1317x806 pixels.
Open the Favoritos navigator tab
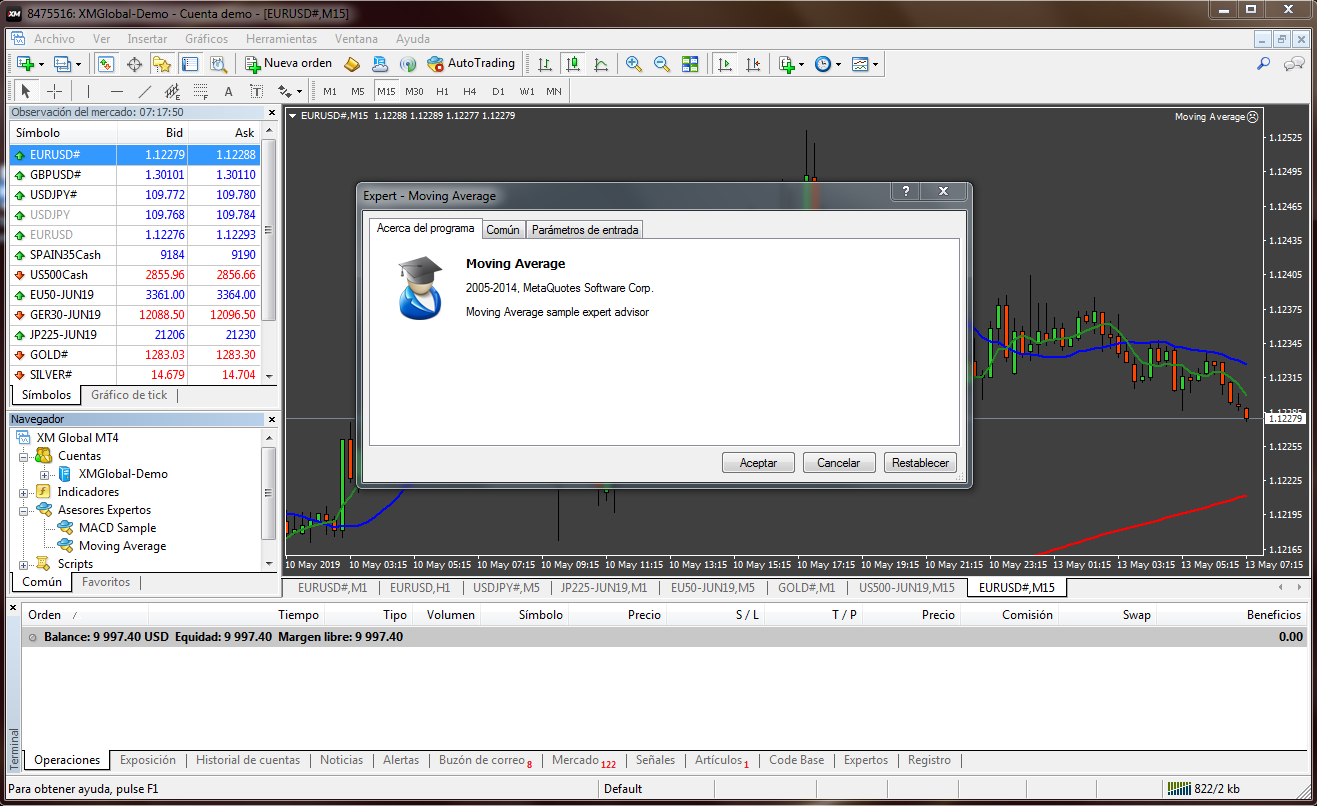click(x=106, y=582)
